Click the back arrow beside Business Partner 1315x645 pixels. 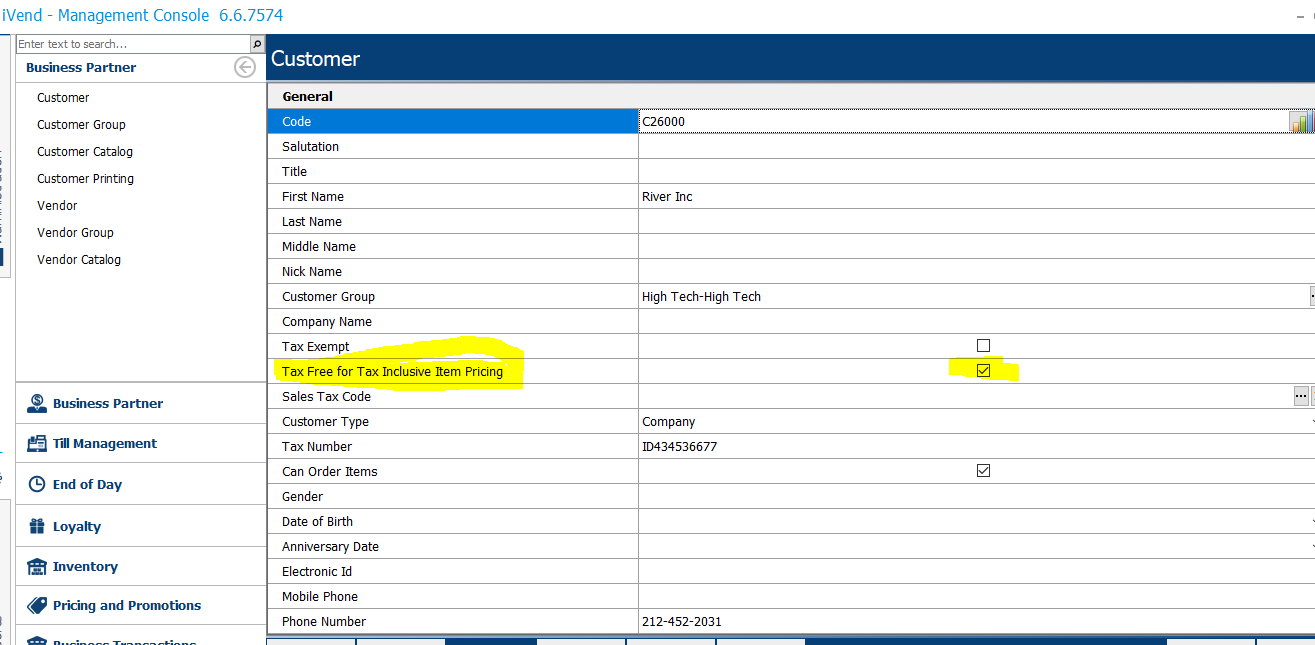click(x=245, y=67)
